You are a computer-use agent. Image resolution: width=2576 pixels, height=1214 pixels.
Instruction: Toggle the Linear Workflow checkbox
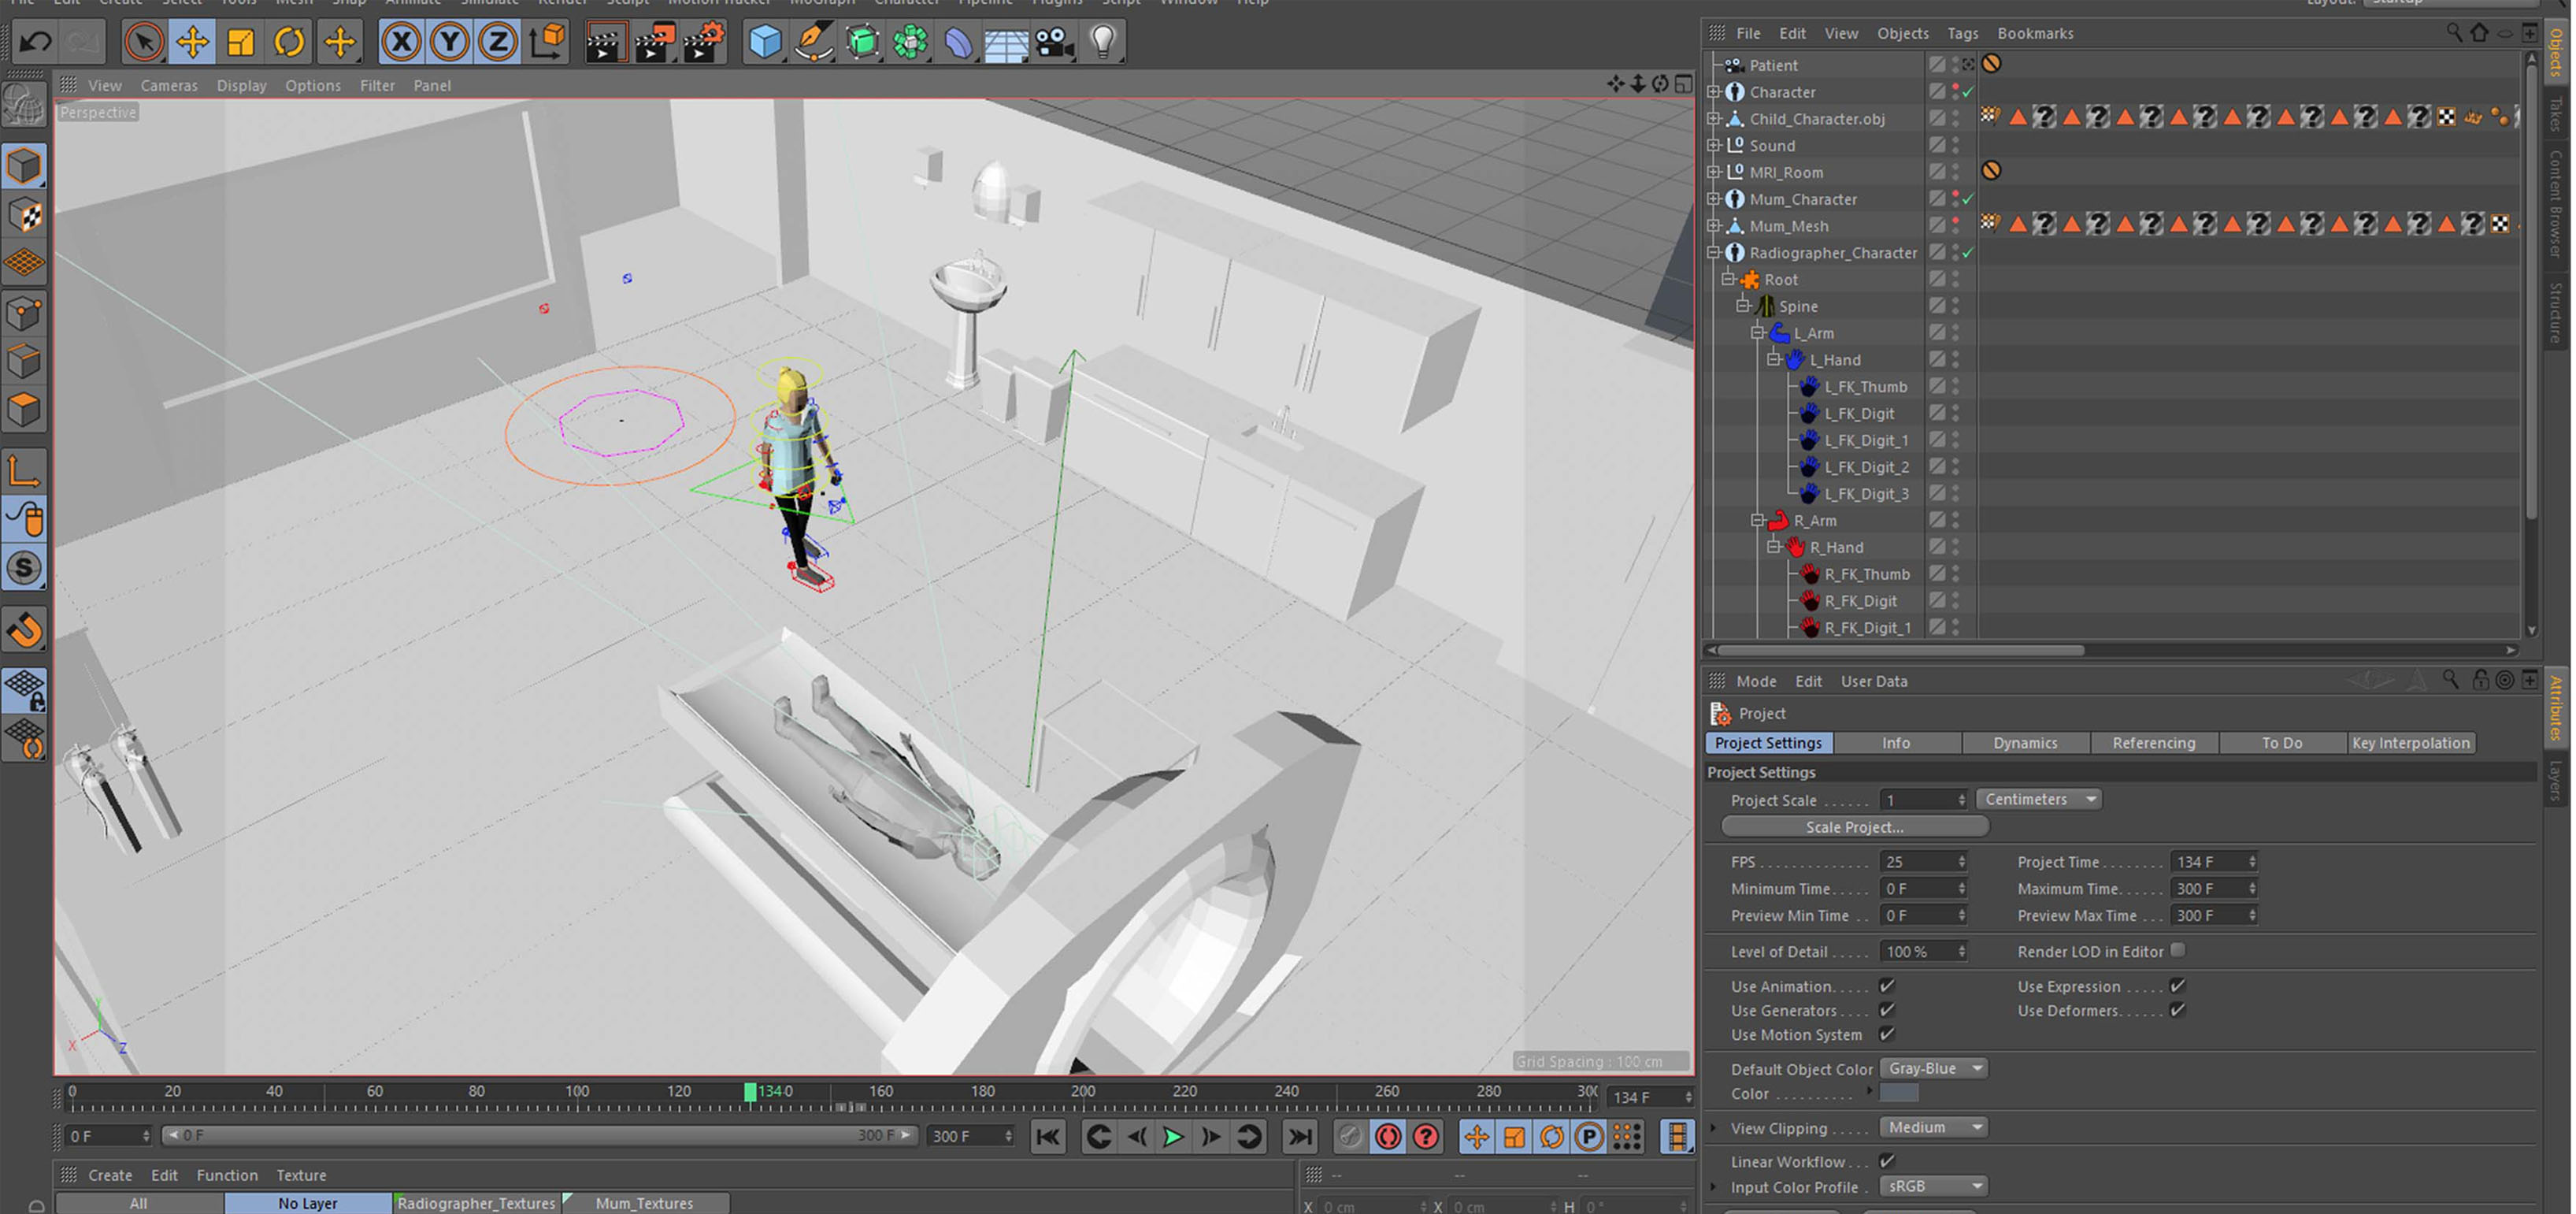pos(1887,1161)
